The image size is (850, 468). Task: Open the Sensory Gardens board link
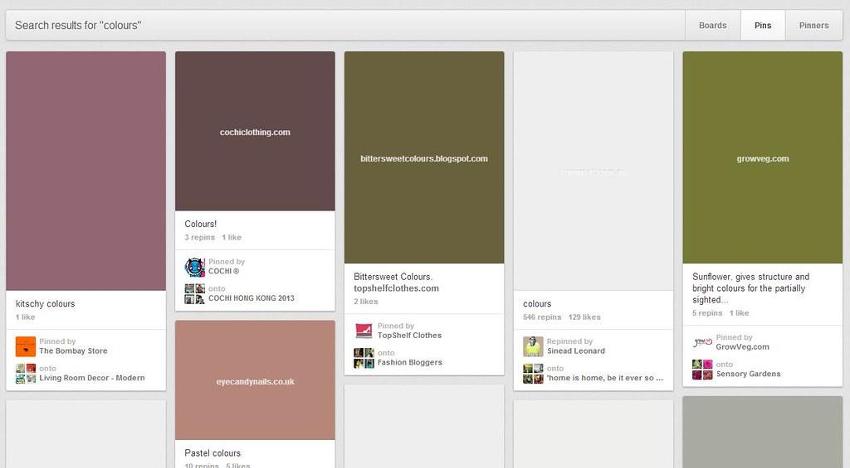748,374
